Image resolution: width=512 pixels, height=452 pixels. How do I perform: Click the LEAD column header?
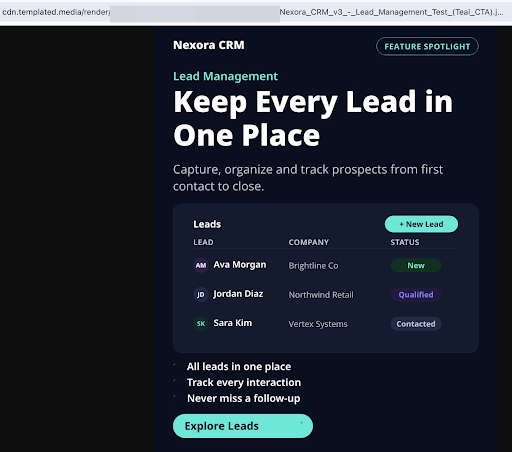(203, 242)
